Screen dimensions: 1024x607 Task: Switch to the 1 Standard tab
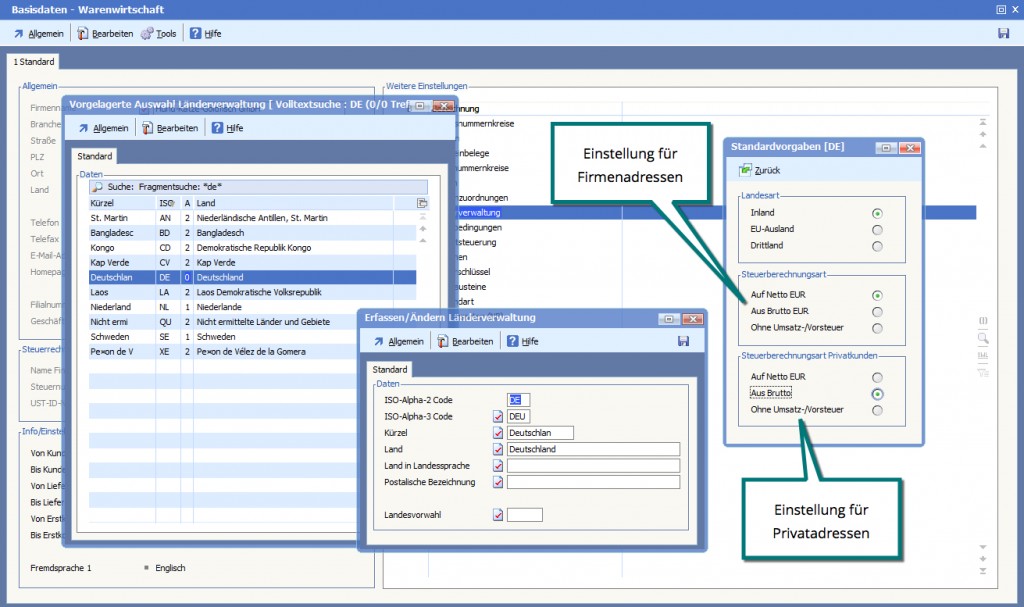tap(34, 62)
